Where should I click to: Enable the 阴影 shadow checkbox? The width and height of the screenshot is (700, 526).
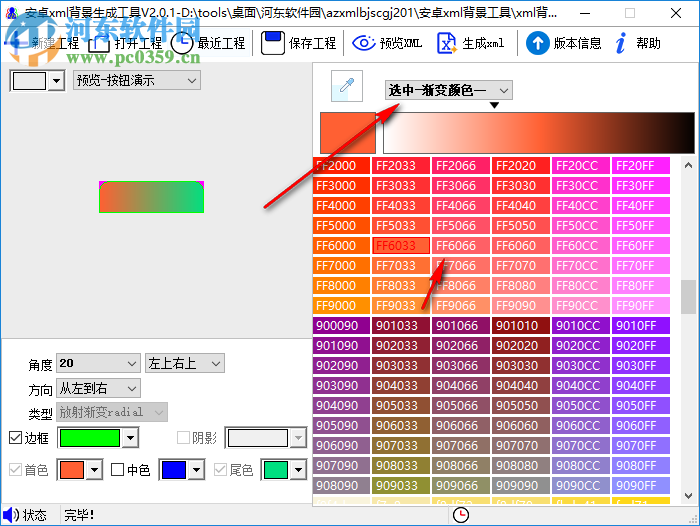click(183, 438)
